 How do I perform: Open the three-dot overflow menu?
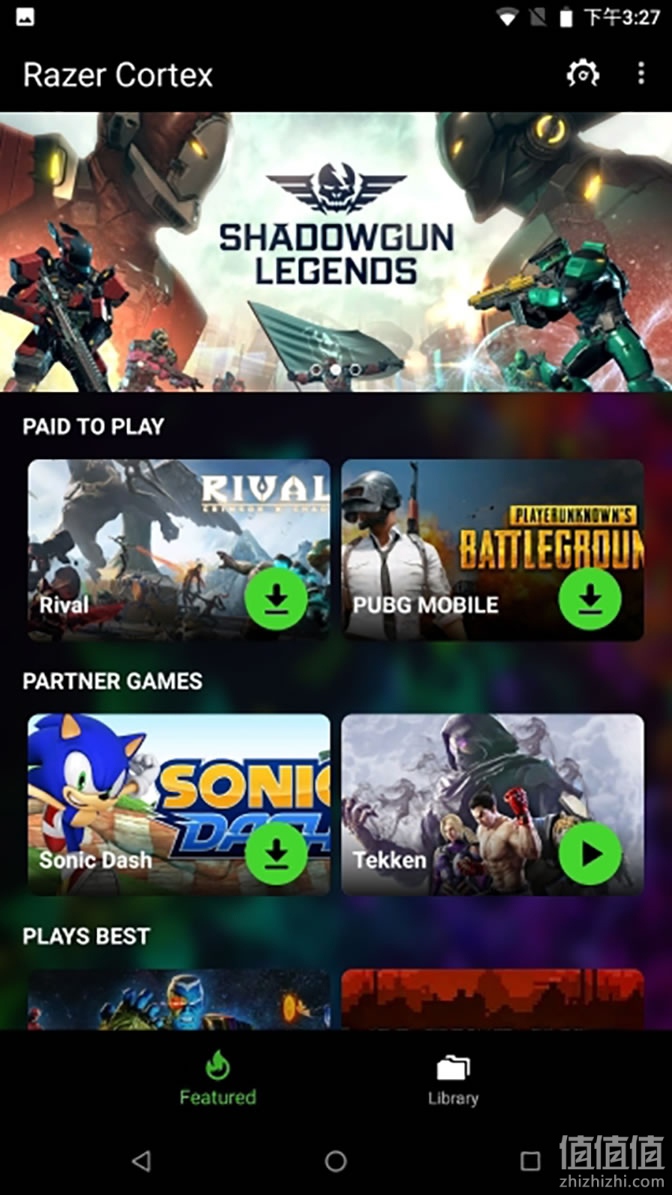pyautogui.click(x=641, y=74)
